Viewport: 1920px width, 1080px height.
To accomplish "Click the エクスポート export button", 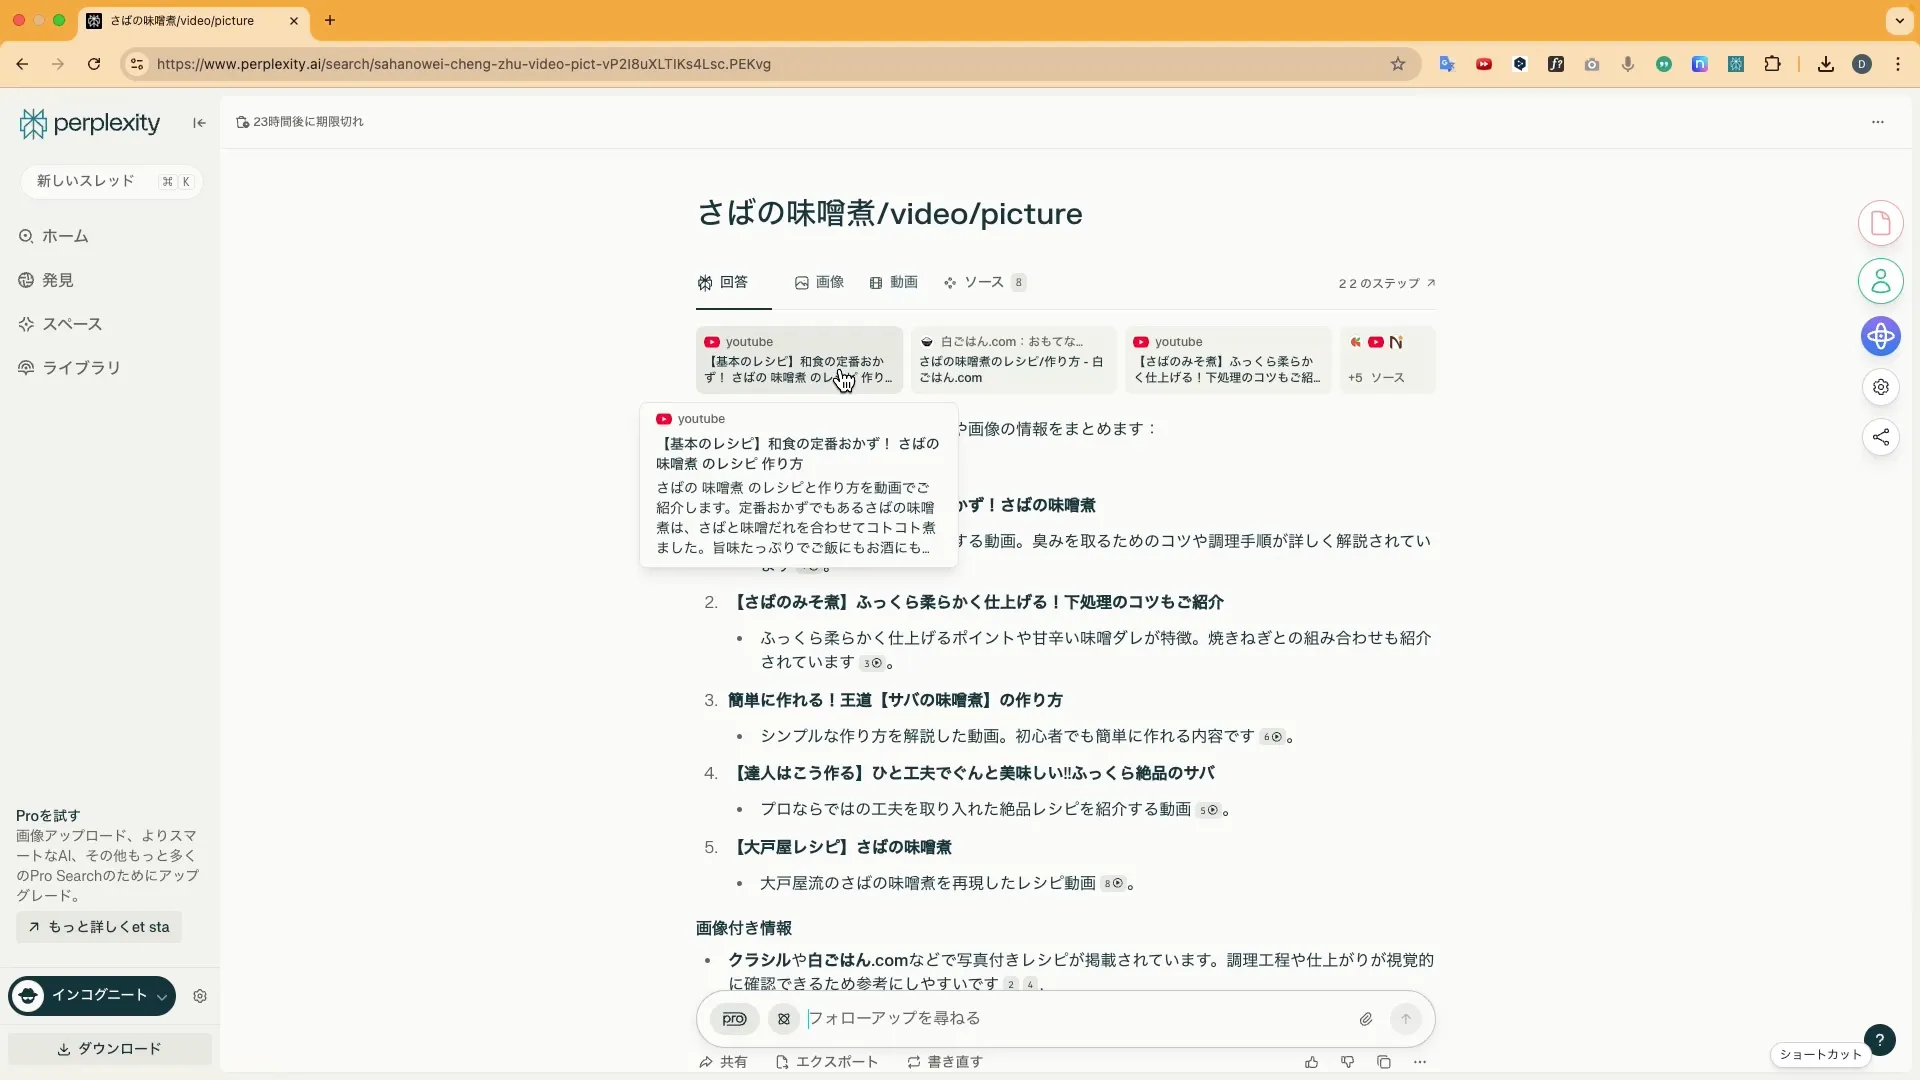I will coord(827,1062).
